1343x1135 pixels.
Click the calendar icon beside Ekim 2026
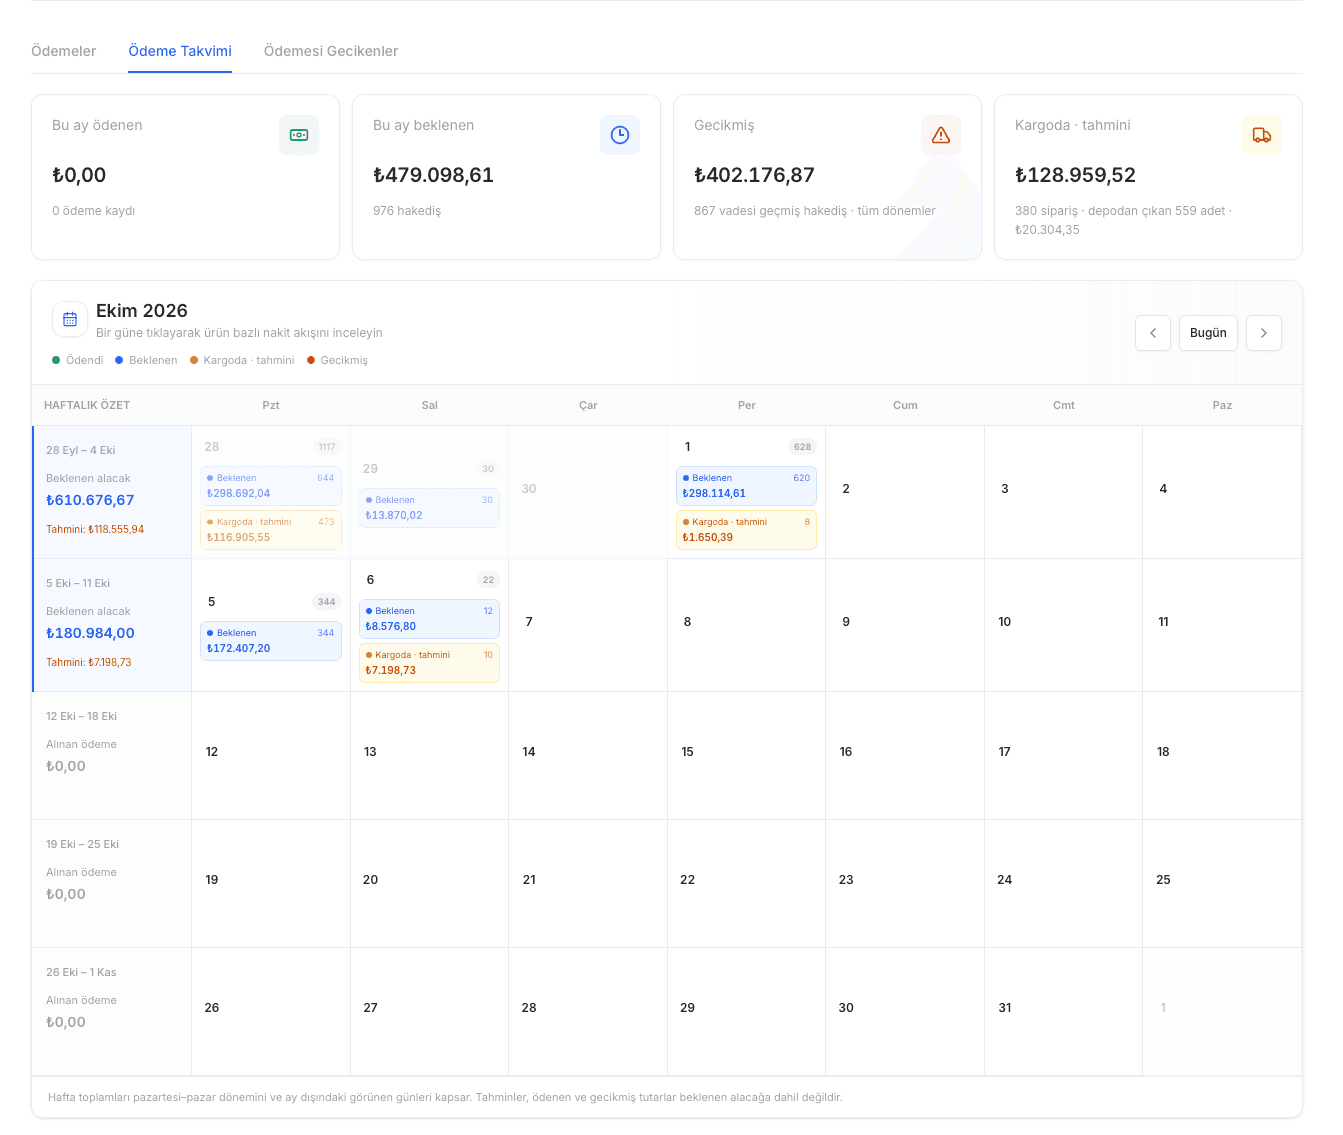pos(70,320)
